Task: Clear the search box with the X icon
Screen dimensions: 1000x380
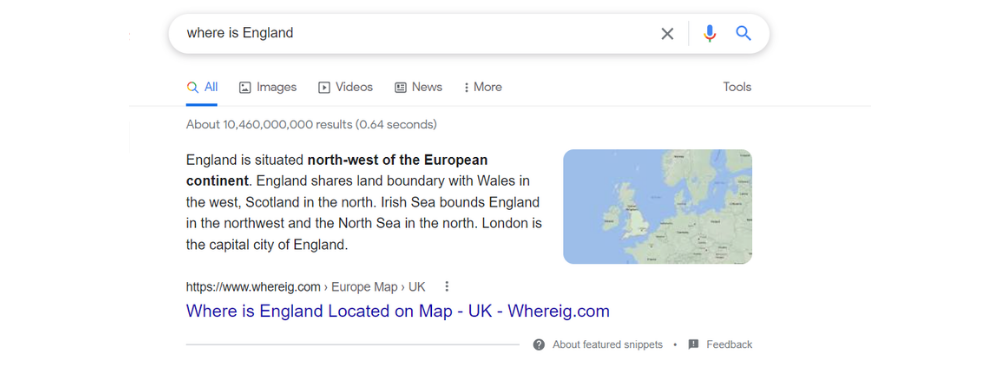Action: coord(667,34)
